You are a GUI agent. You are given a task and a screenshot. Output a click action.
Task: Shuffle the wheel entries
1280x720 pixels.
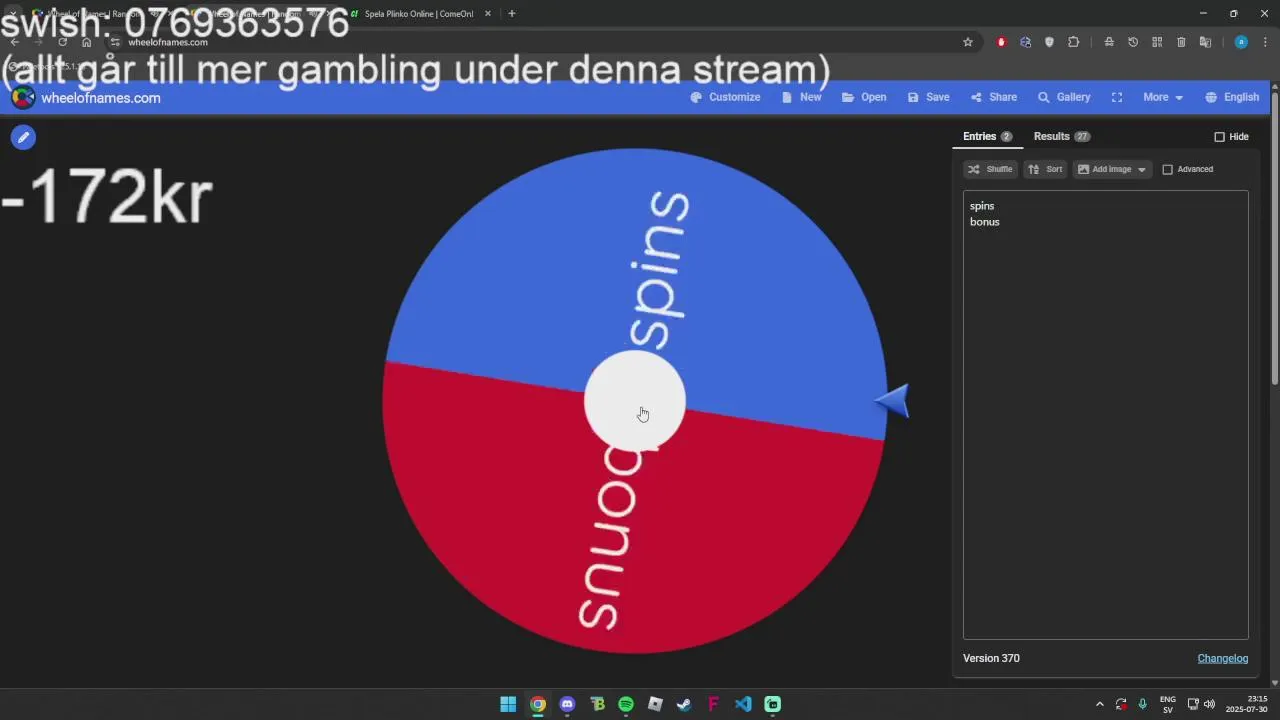(x=990, y=169)
